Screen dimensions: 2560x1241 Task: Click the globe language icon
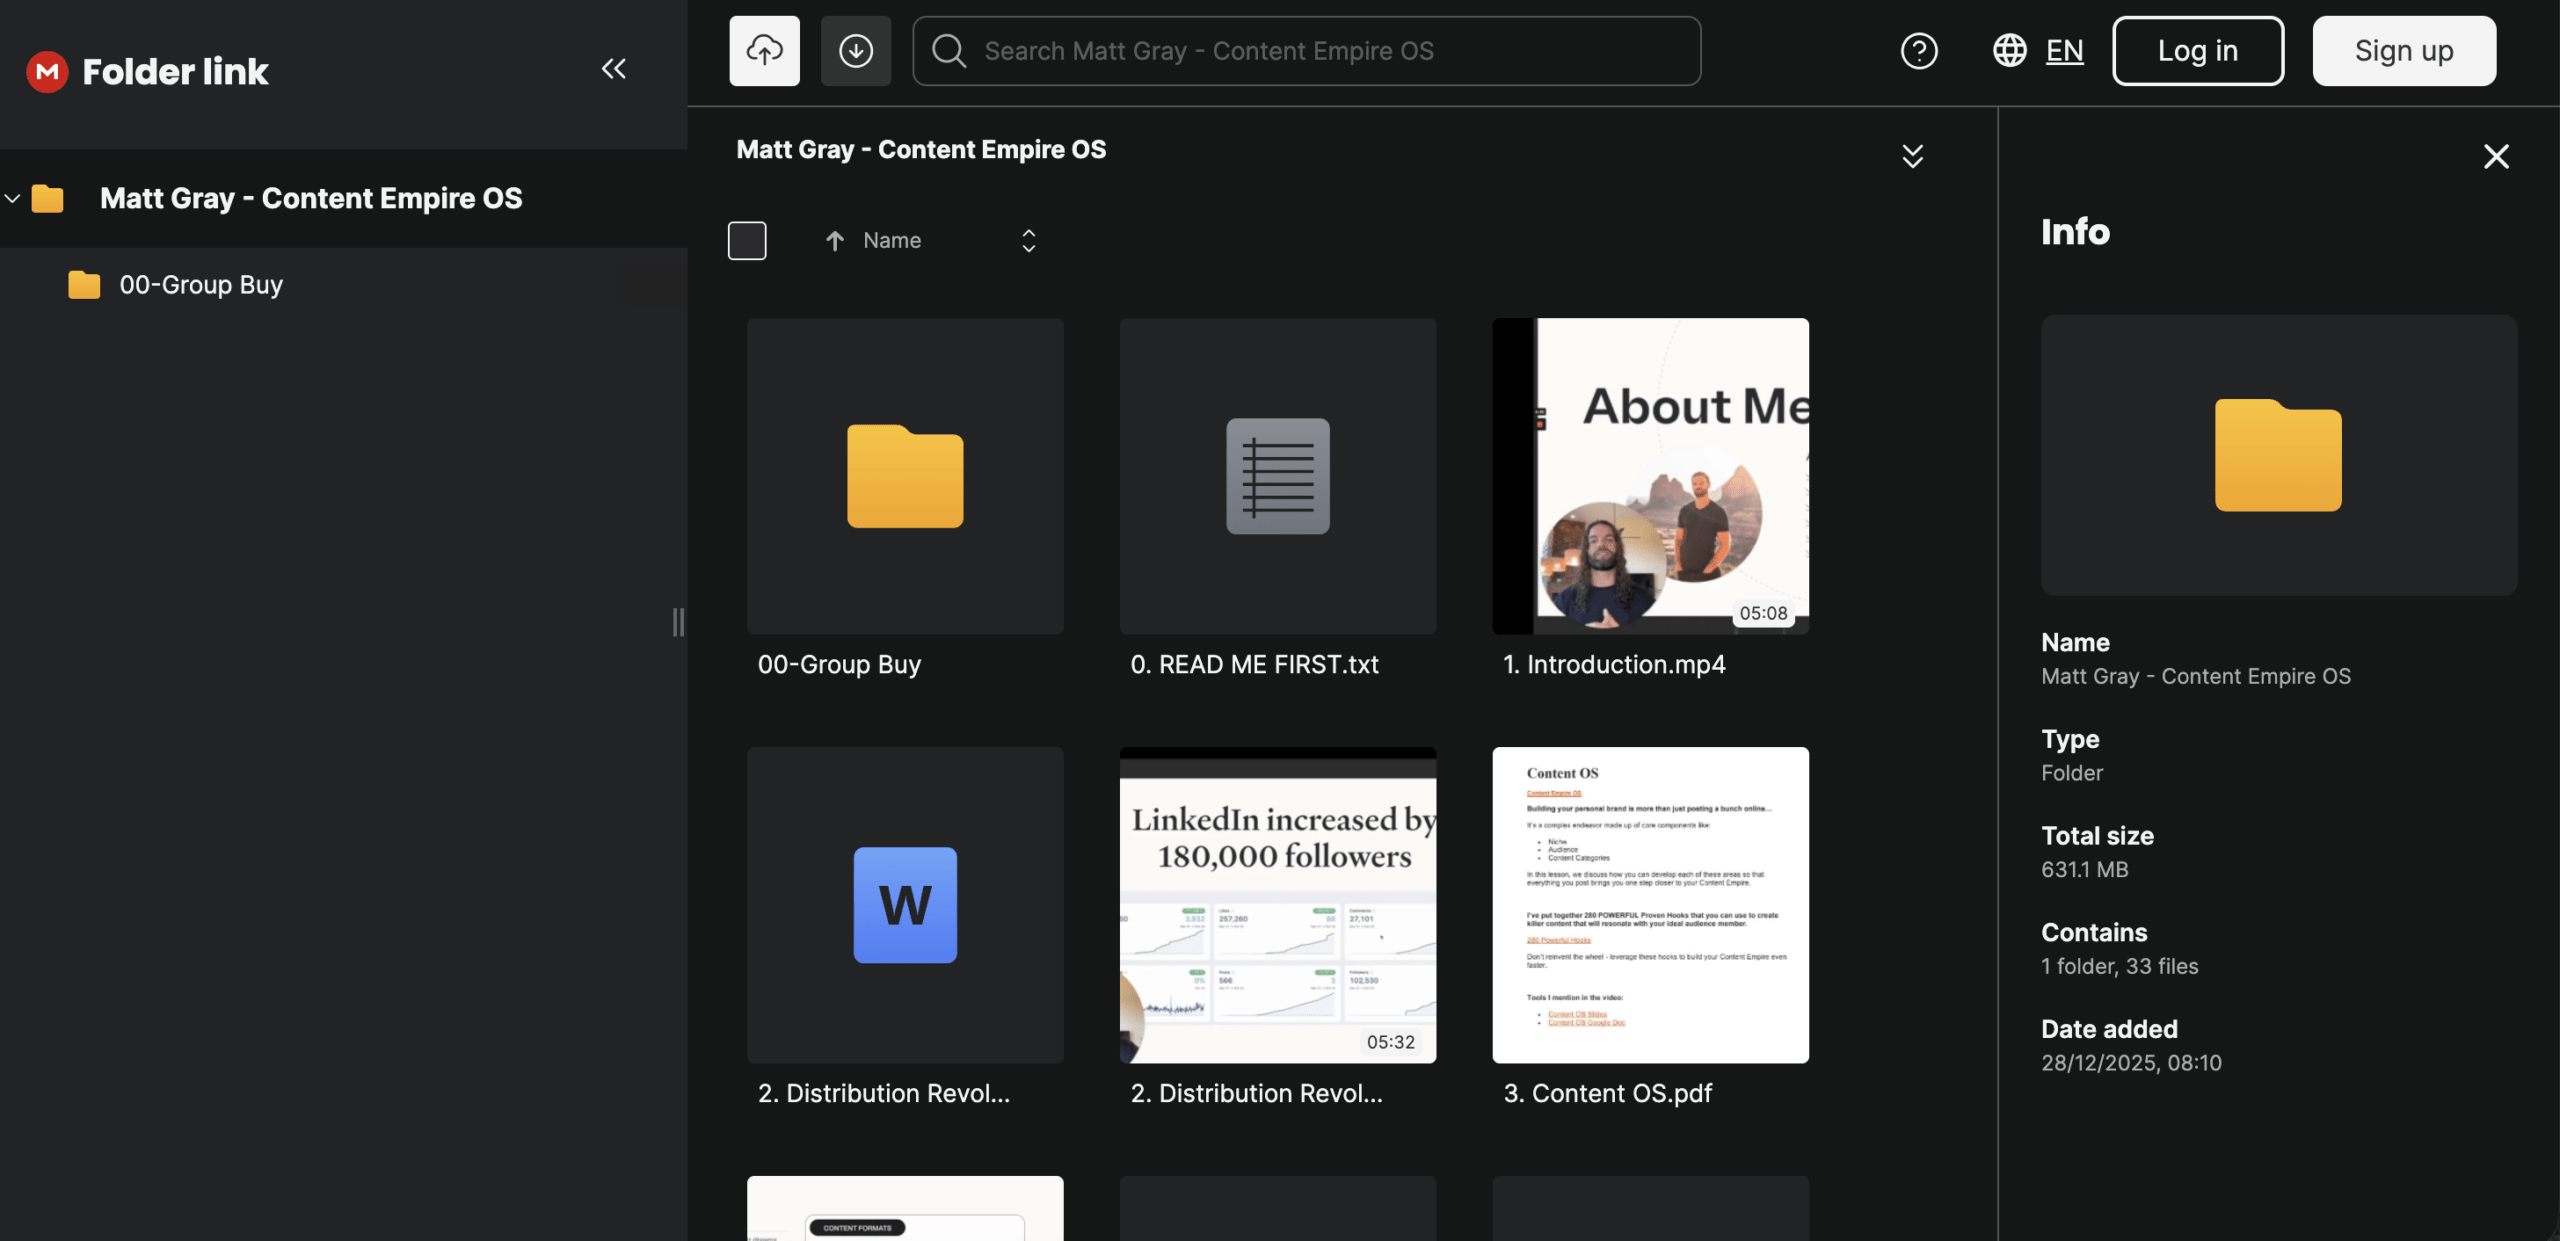[2009, 51]
